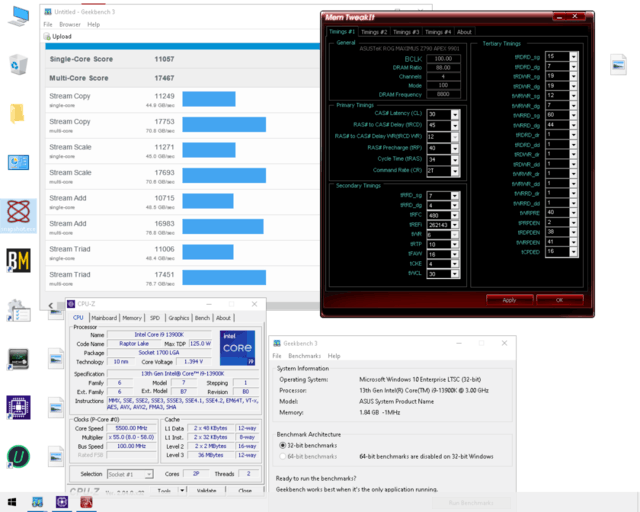Viewport: 640px width, 512px height.
Task: Open the Bench tab in CPU-Z
Action: [202, 318]
